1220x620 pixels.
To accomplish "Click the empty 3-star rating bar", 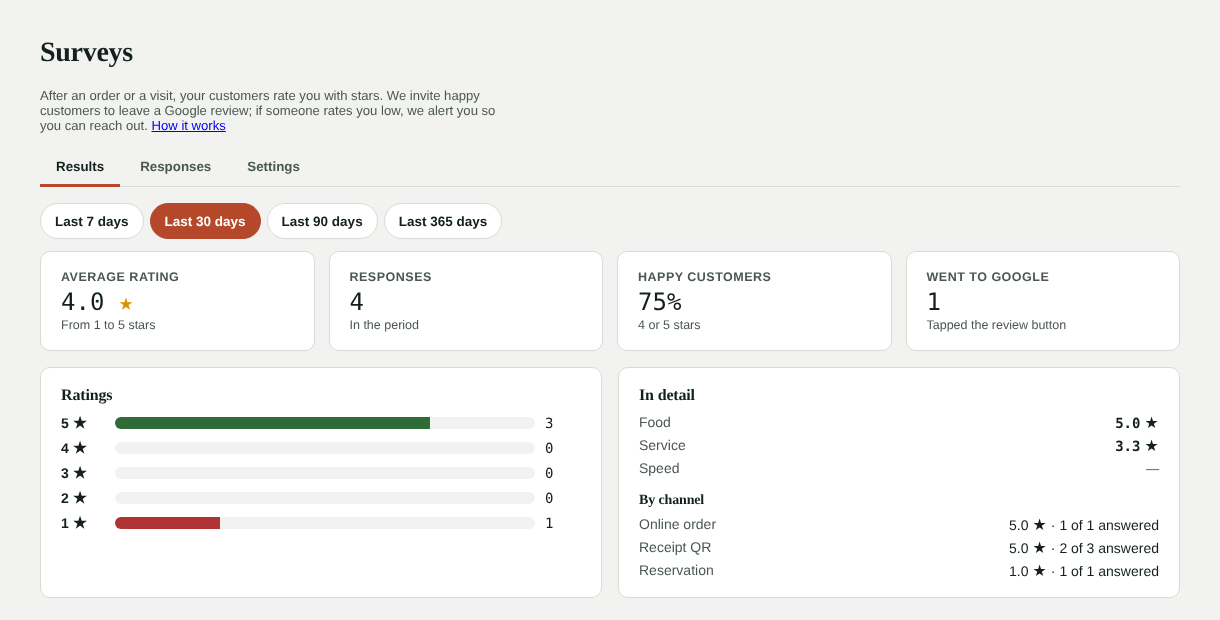I will click(x=325, y=473).
